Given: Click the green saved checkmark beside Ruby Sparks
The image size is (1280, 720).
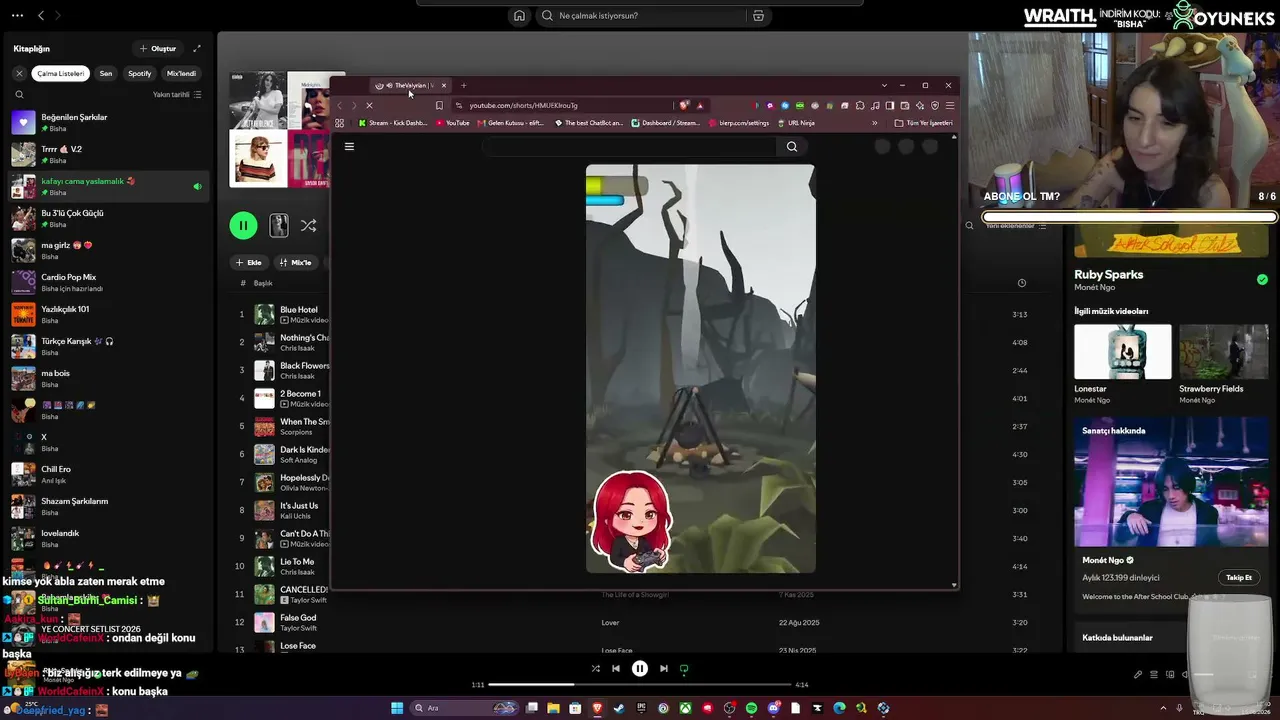Looking at the screenshot, I should 1262,280.
